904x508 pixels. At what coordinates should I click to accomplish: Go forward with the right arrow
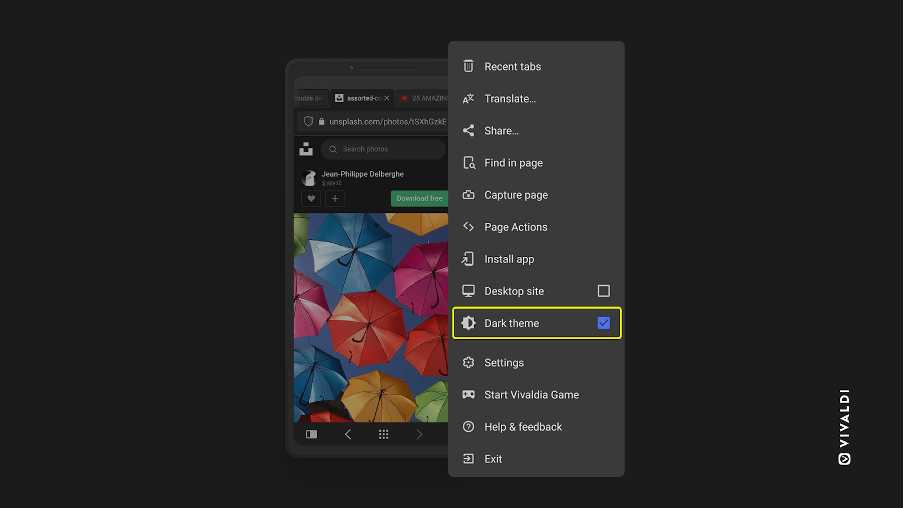(x=419, y=435)
